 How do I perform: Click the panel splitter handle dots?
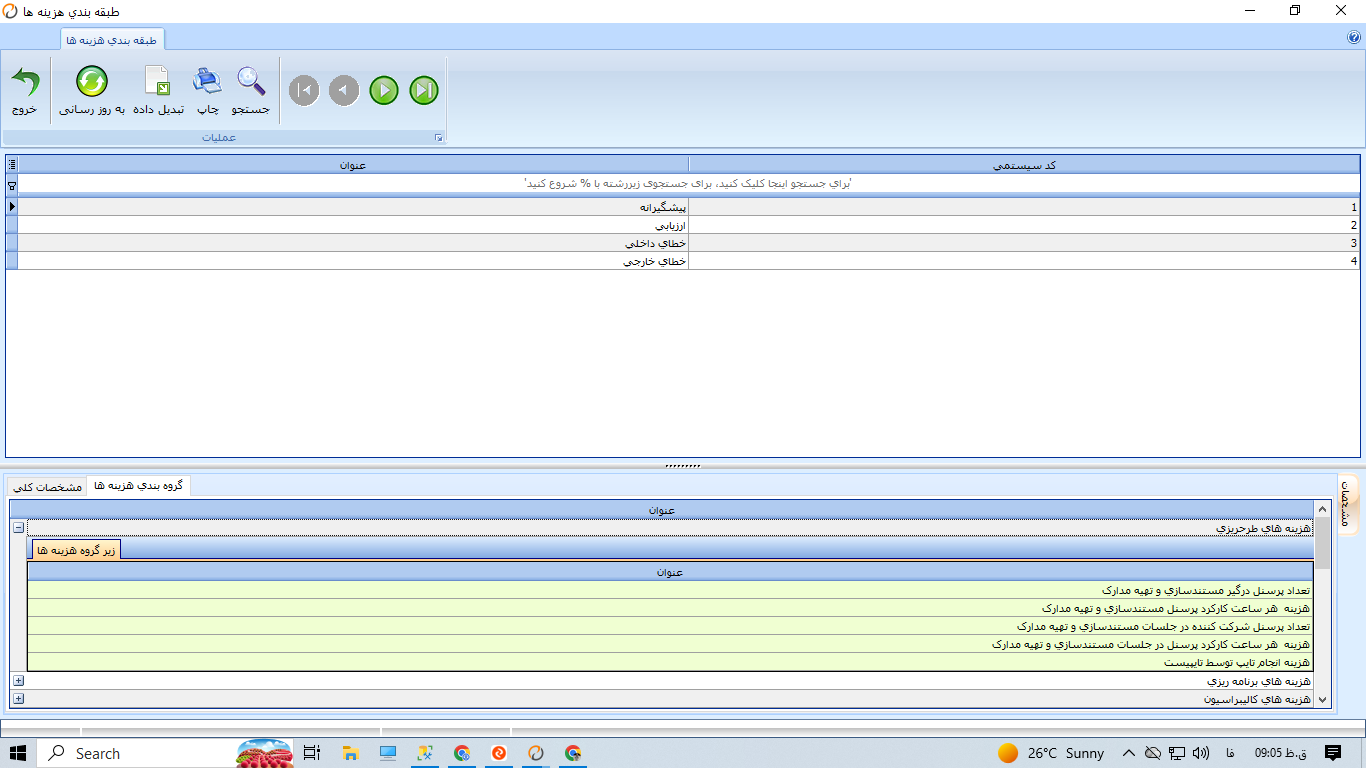click(683, 466)
